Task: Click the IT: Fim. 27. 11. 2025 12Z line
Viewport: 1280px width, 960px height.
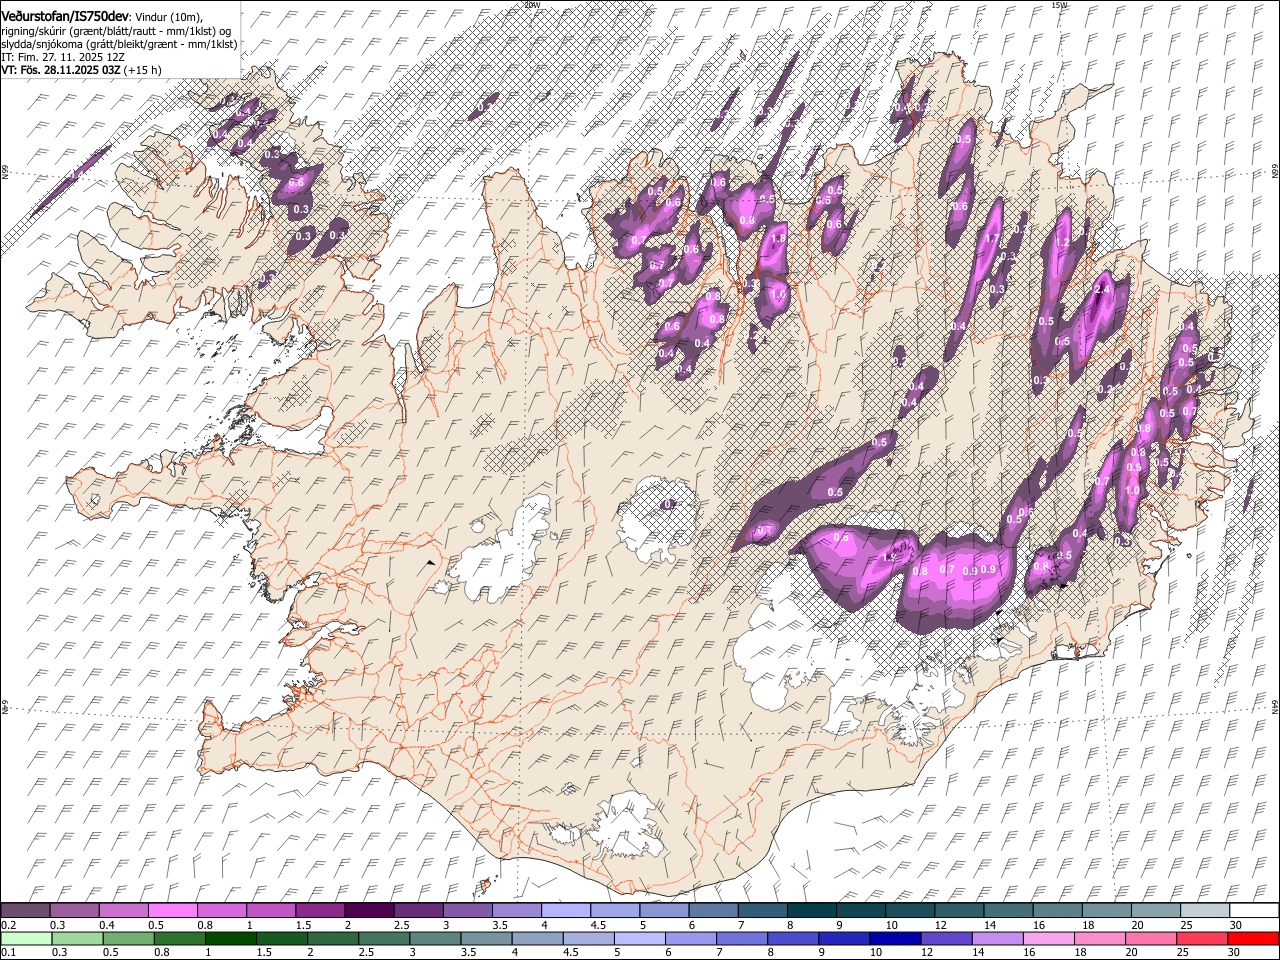Action: 63,57
